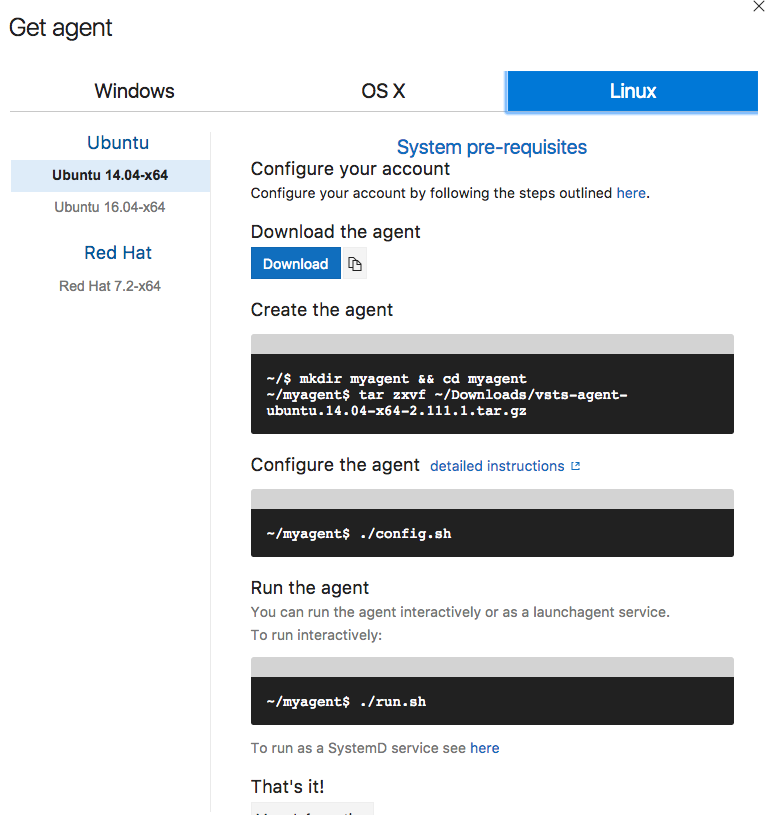Click the launchagent service description text
The width and height of the screenshot is (768, 831).
[460, 612]
